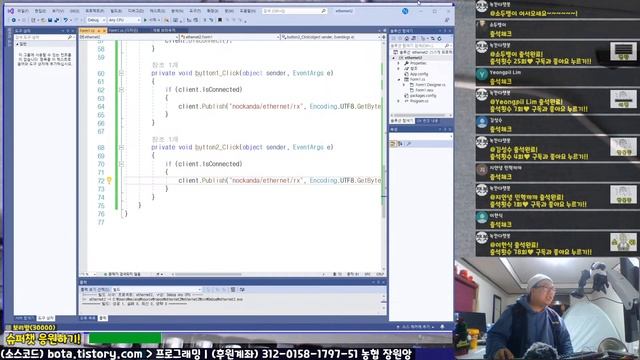
Task: Click the Save file toolbar icon
Action: coord(50,20)
